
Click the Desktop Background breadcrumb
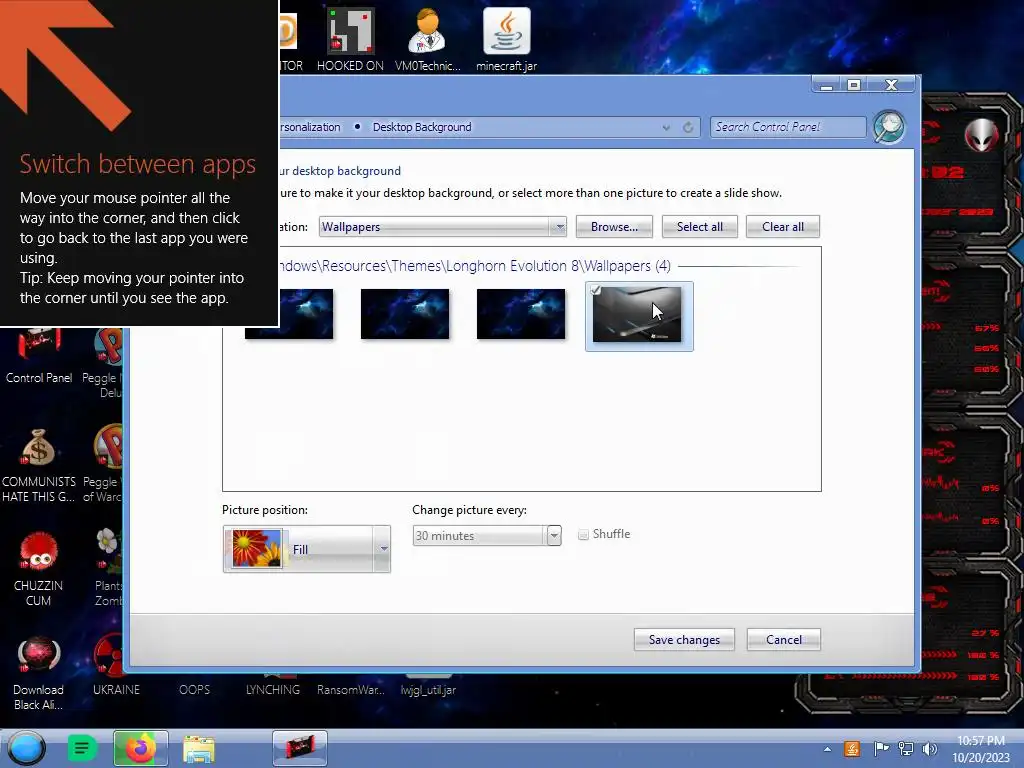coord(422,127)
